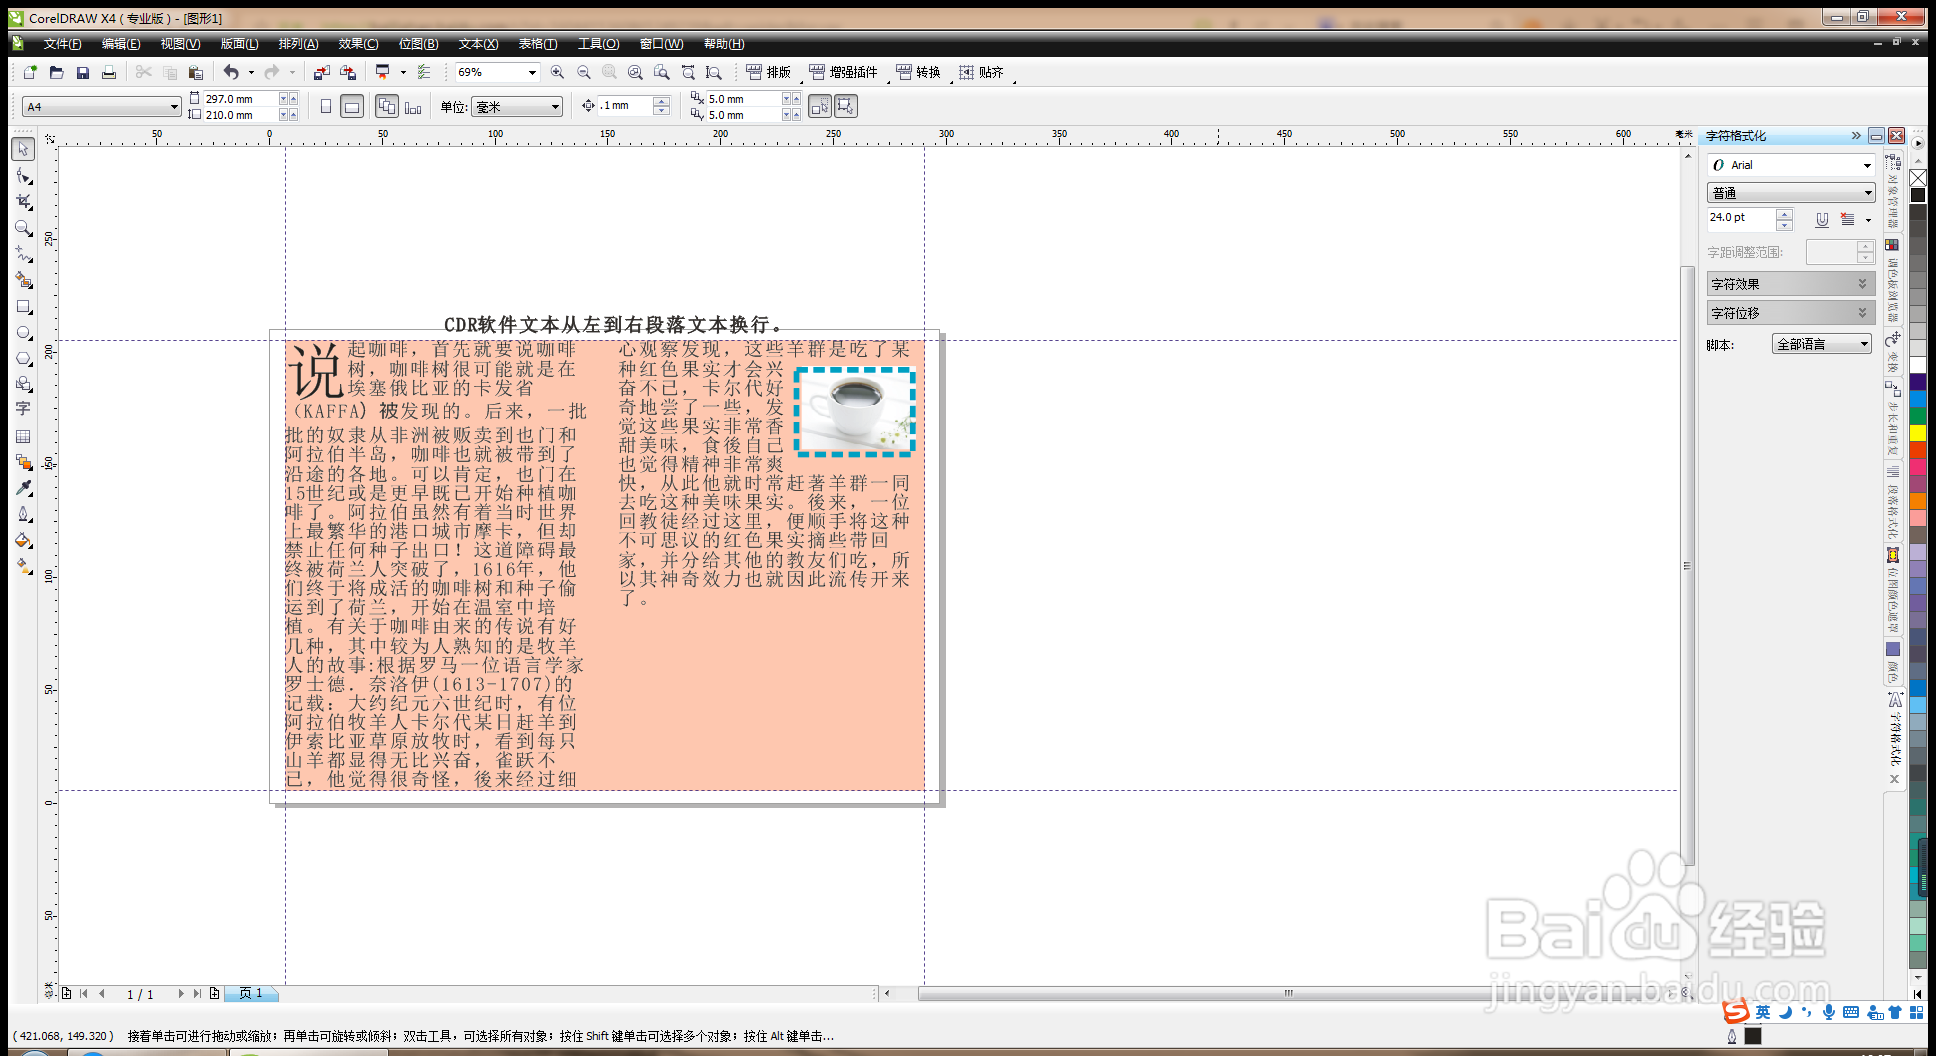The image size is (1936, 1056).
Task: Open the application launcher dropdown arrow
Action: point(403,72)
